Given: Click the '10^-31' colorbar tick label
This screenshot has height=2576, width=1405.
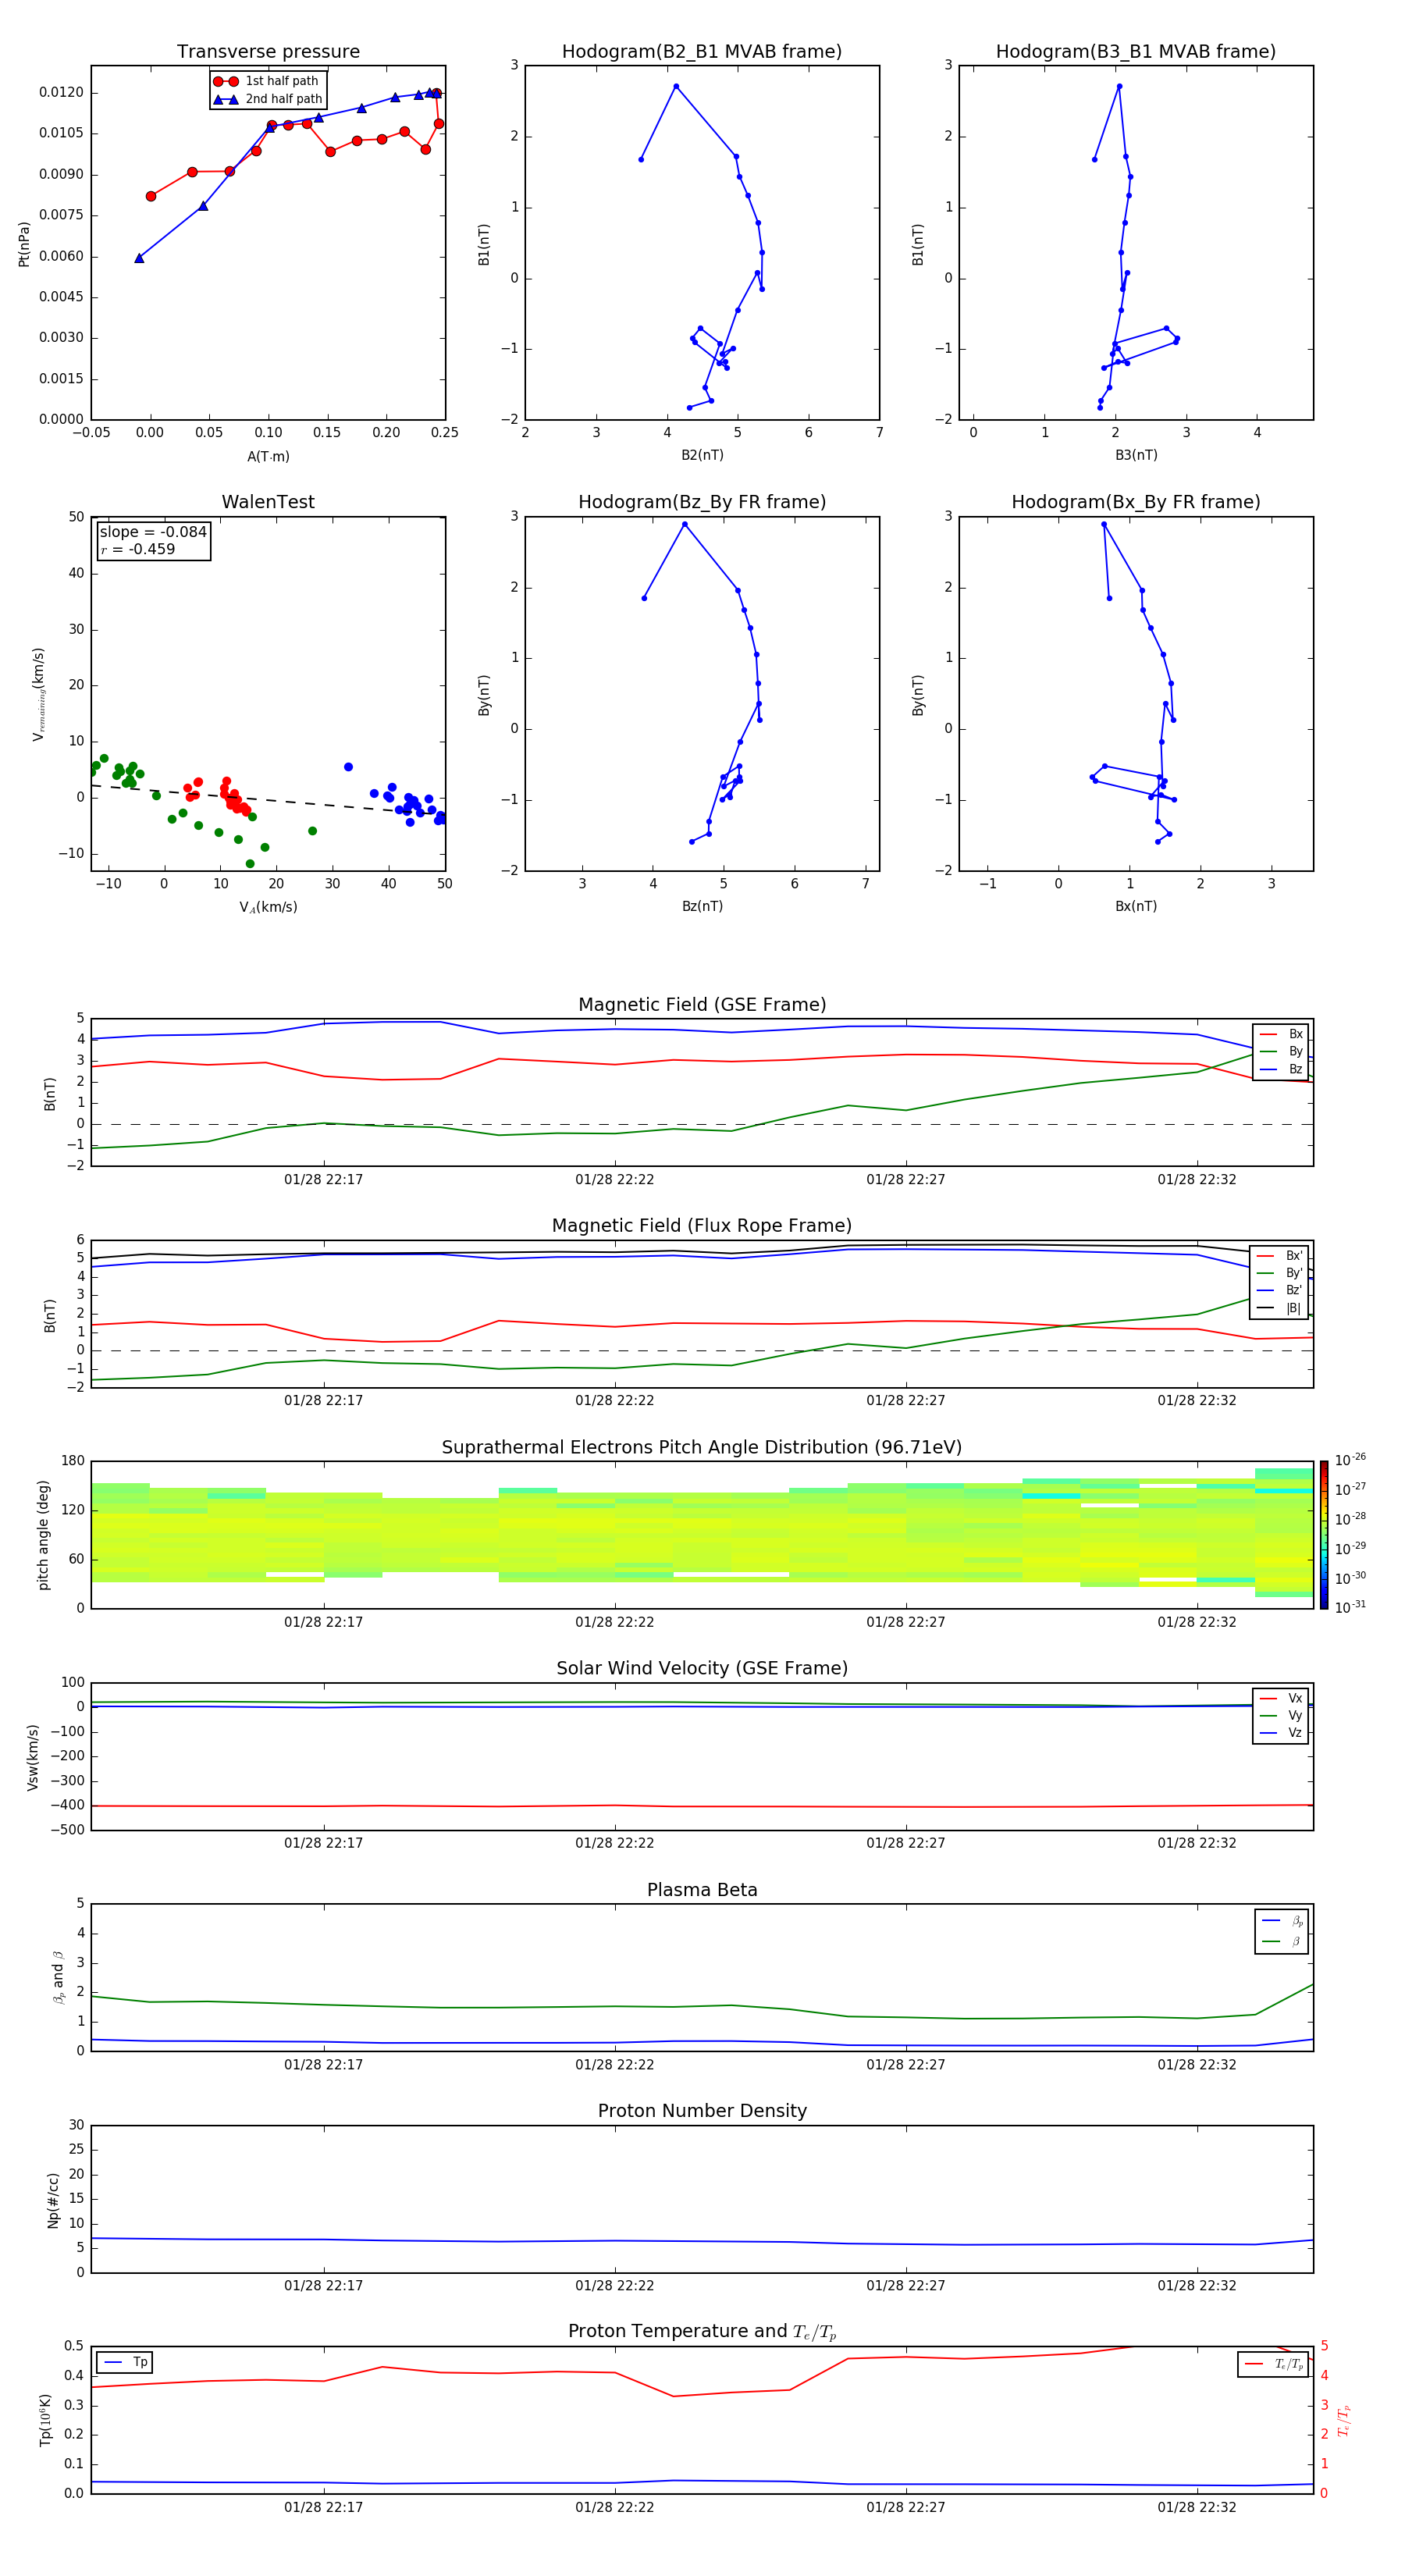Looking at the screenshot, I should pos(1350,1608).
